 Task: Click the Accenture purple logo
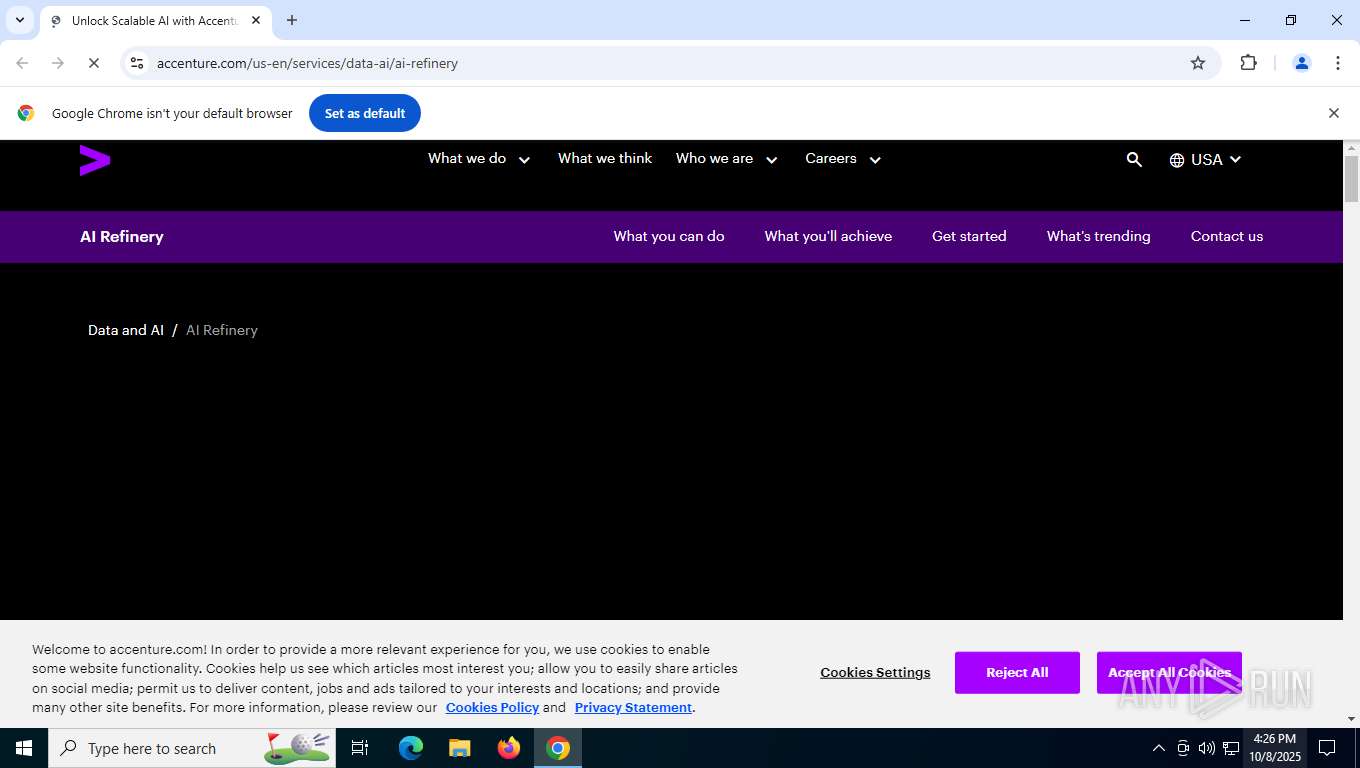[95, 160]
